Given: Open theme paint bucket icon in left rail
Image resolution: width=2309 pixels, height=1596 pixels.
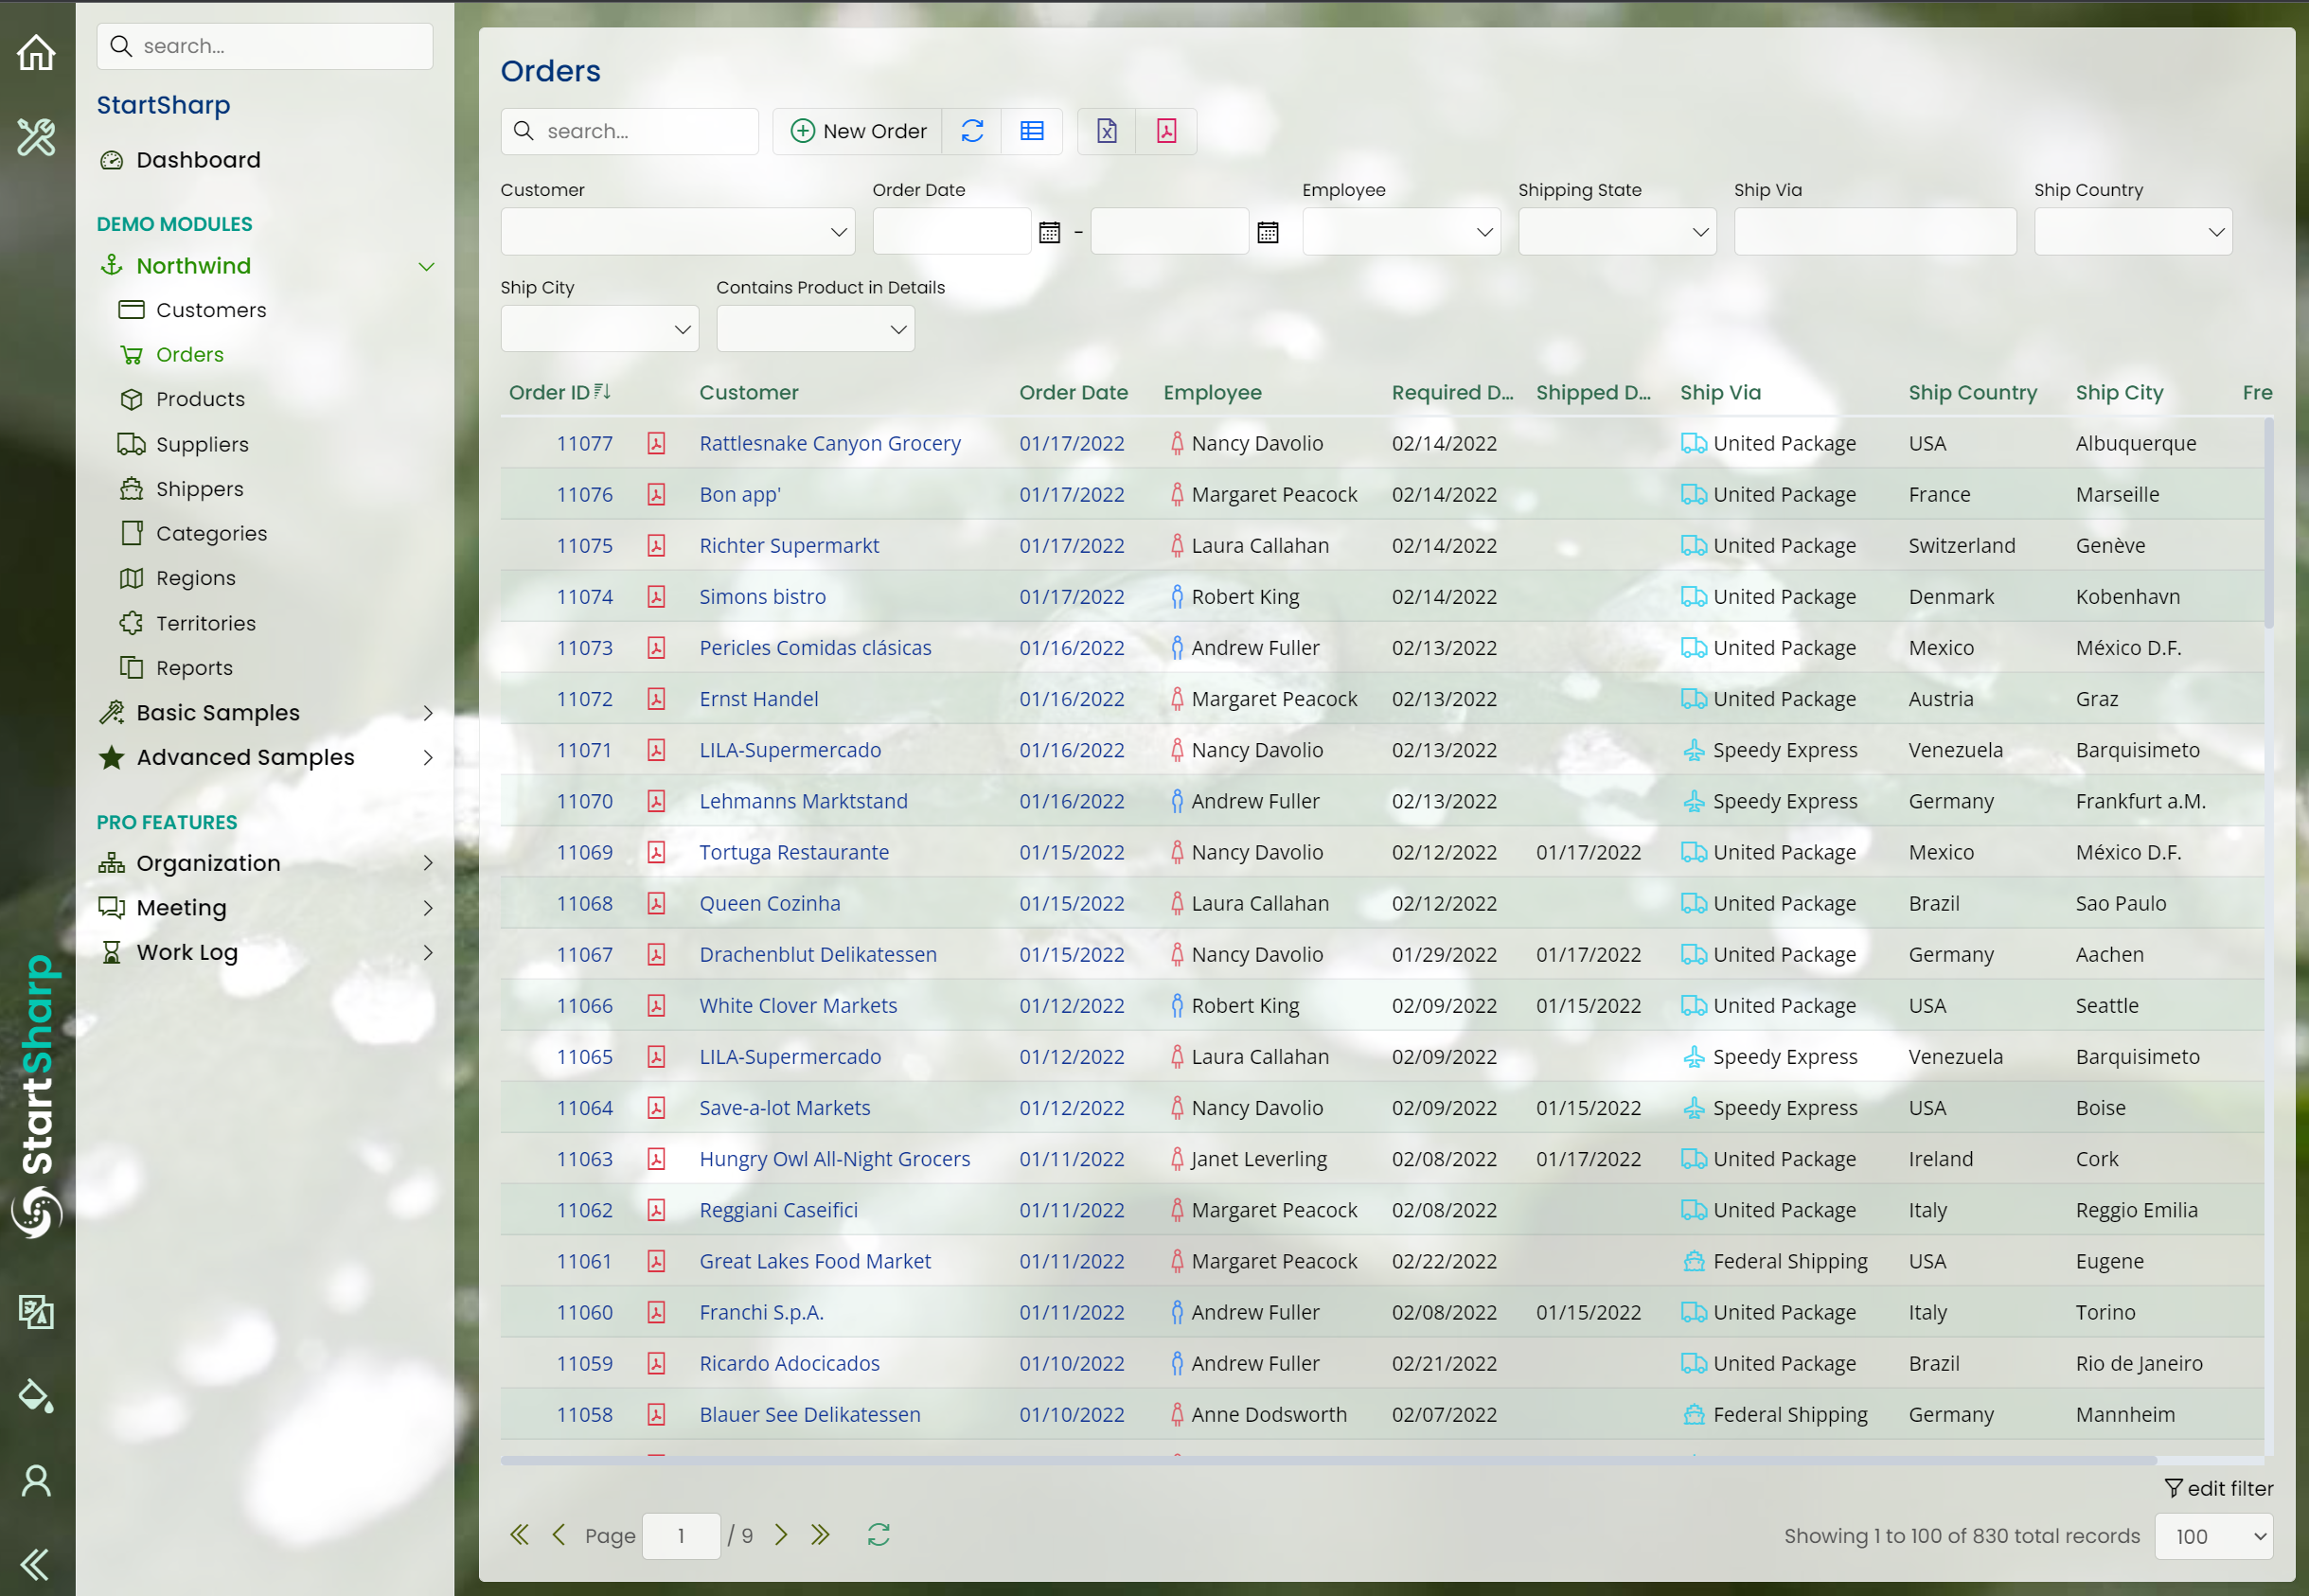Looking at the screenshot, I should click(x=36, y=1395).
